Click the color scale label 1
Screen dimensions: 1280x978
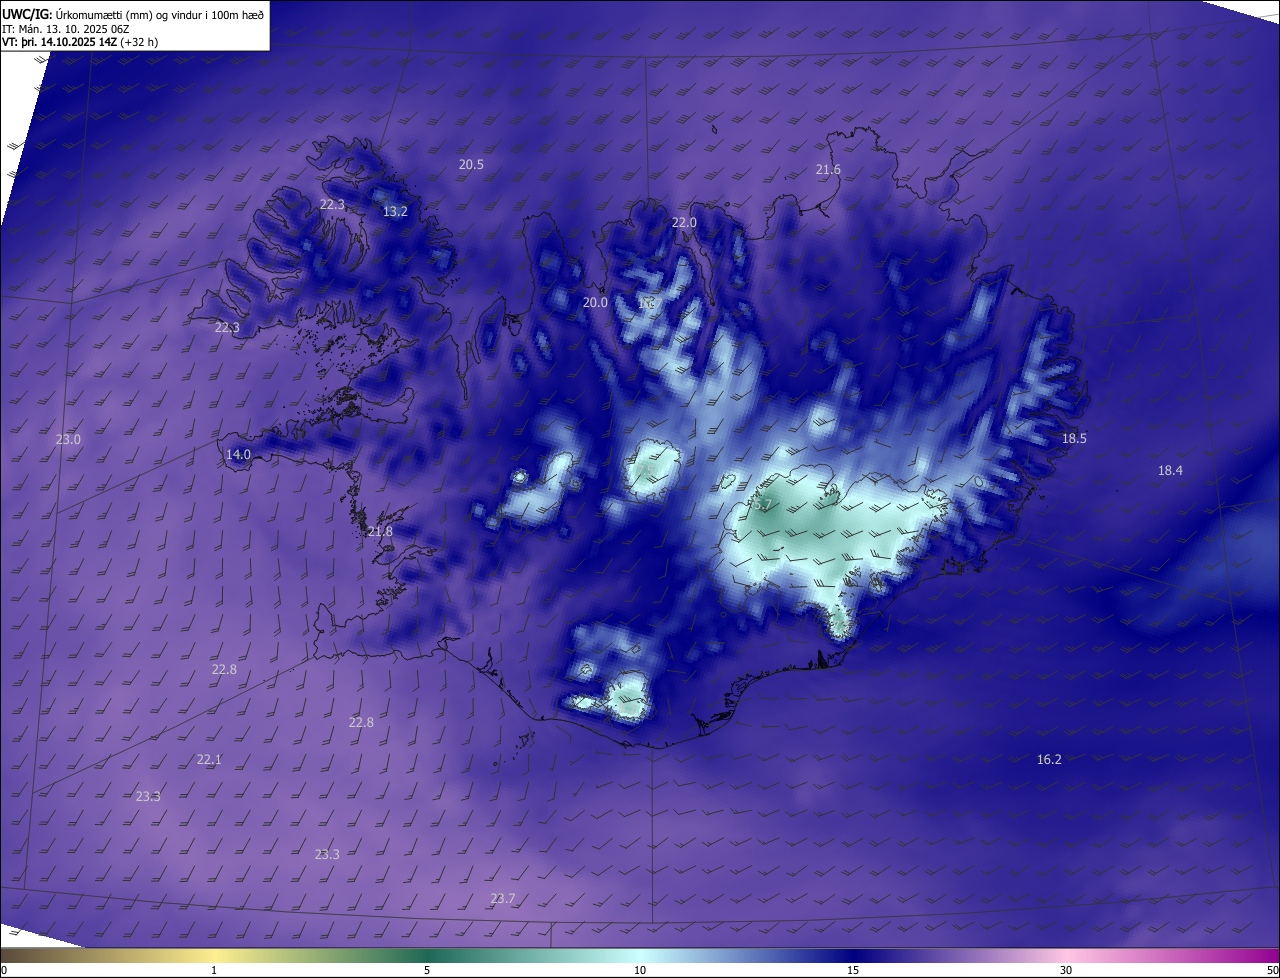click(214, 970)
